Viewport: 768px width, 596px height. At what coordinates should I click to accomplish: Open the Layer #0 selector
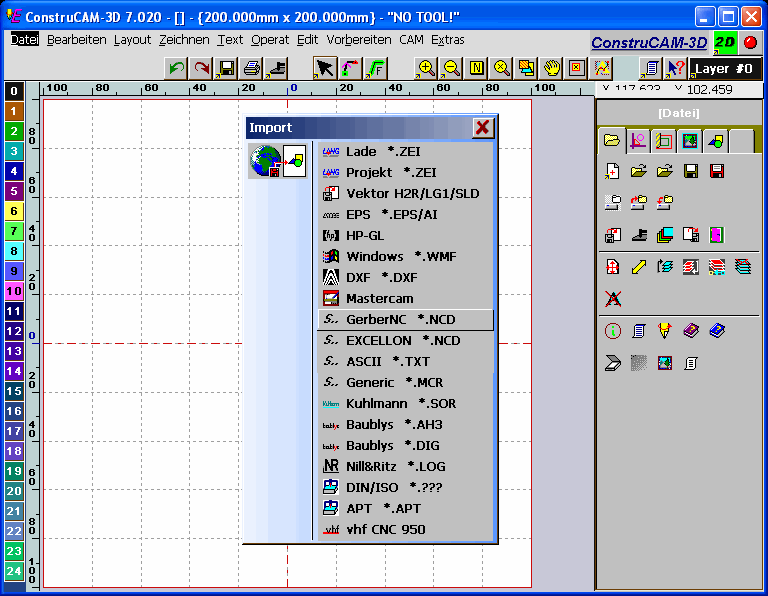tap(725, 68)
